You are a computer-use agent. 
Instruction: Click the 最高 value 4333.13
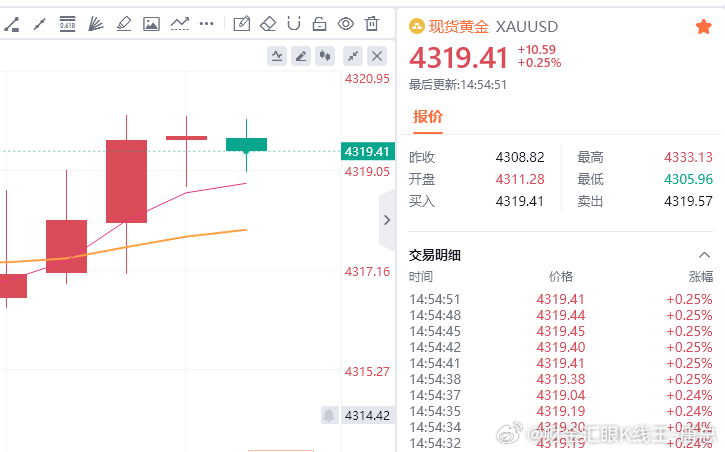coord(688,157)
